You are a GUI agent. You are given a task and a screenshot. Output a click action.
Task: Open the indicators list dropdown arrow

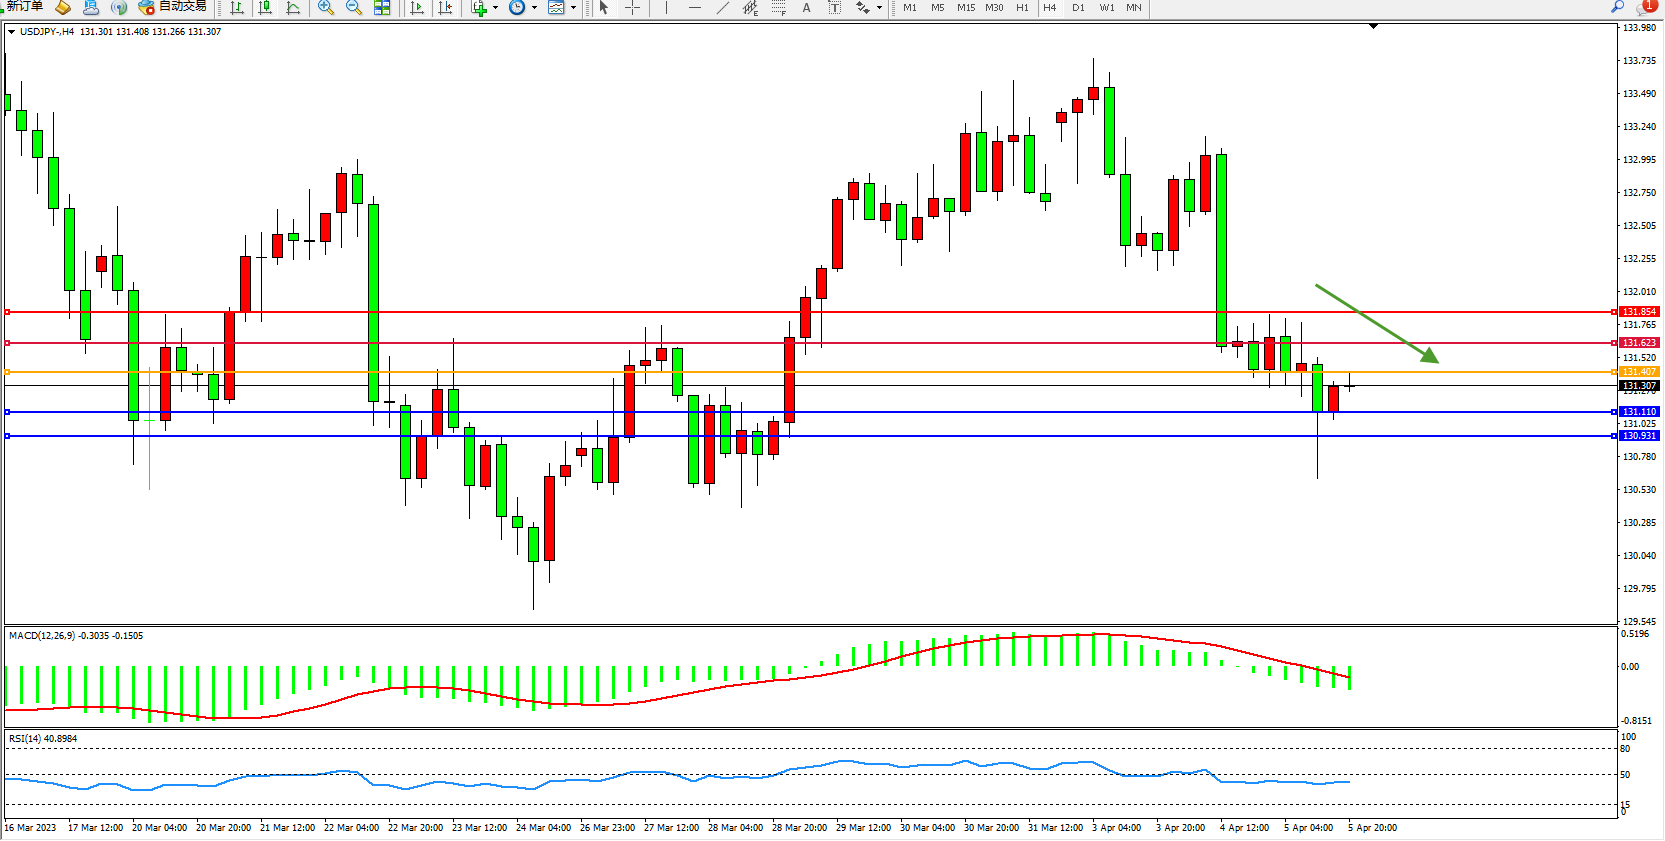click(x=495, y=8)
